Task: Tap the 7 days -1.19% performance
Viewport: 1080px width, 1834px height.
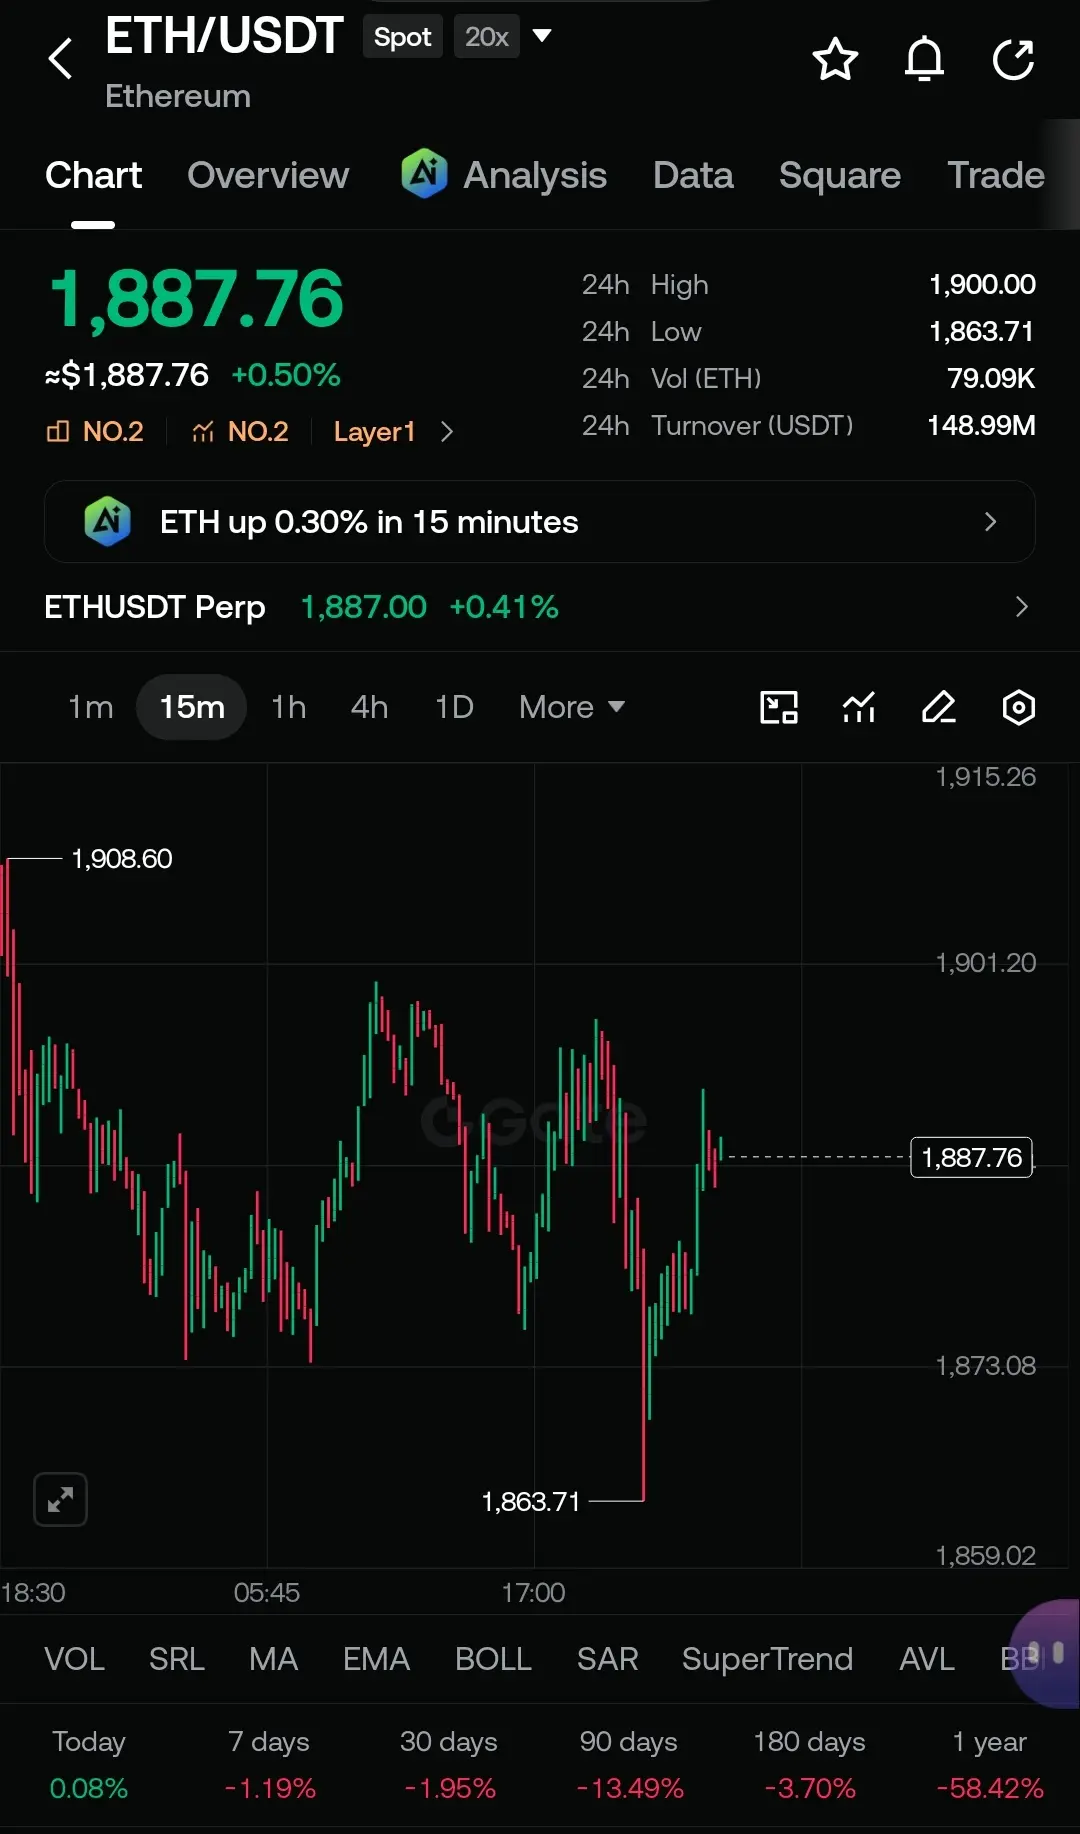Action: pyautogui.click(x=269, y=1765)
